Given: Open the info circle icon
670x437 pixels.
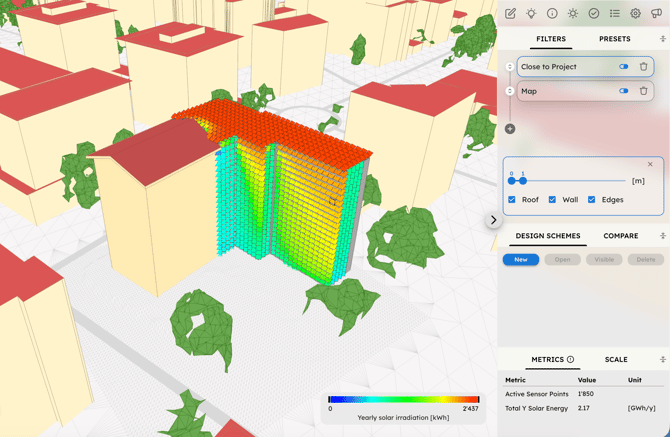Looking at the screenshot, I should click(552, 14).
